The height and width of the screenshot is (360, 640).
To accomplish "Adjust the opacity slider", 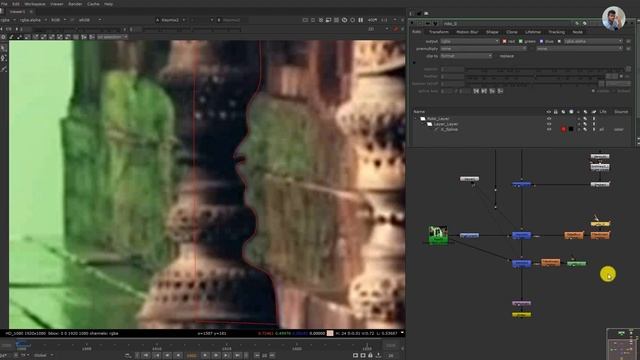I will (545, 69).
